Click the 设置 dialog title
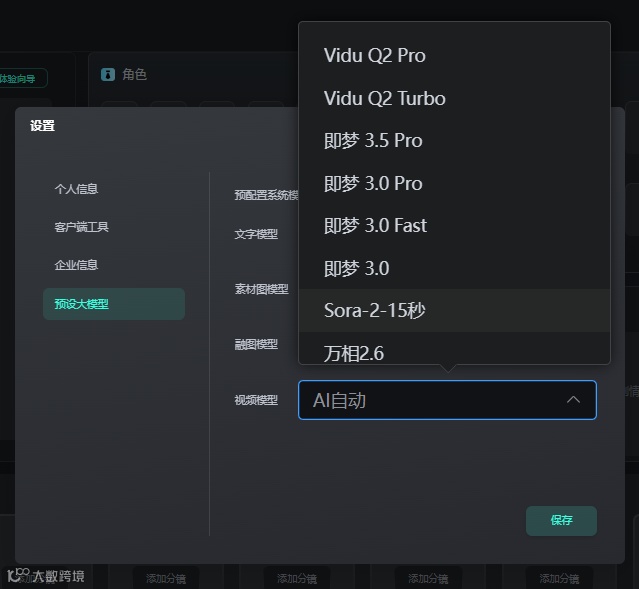This screenshot has width=639, height=589. coord(42,126)
